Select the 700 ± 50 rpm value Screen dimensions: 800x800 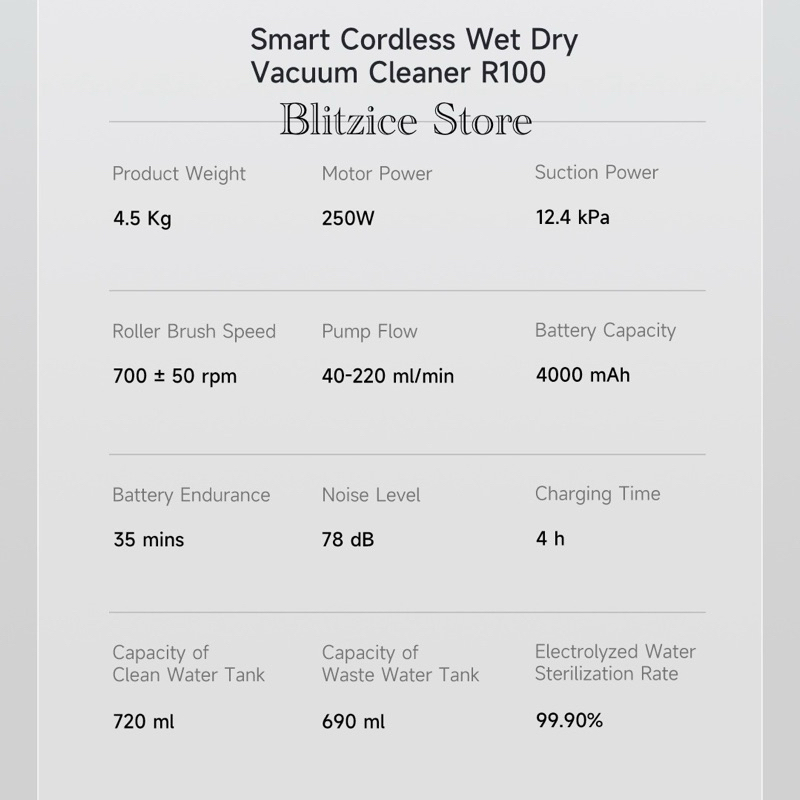(175, 376)
